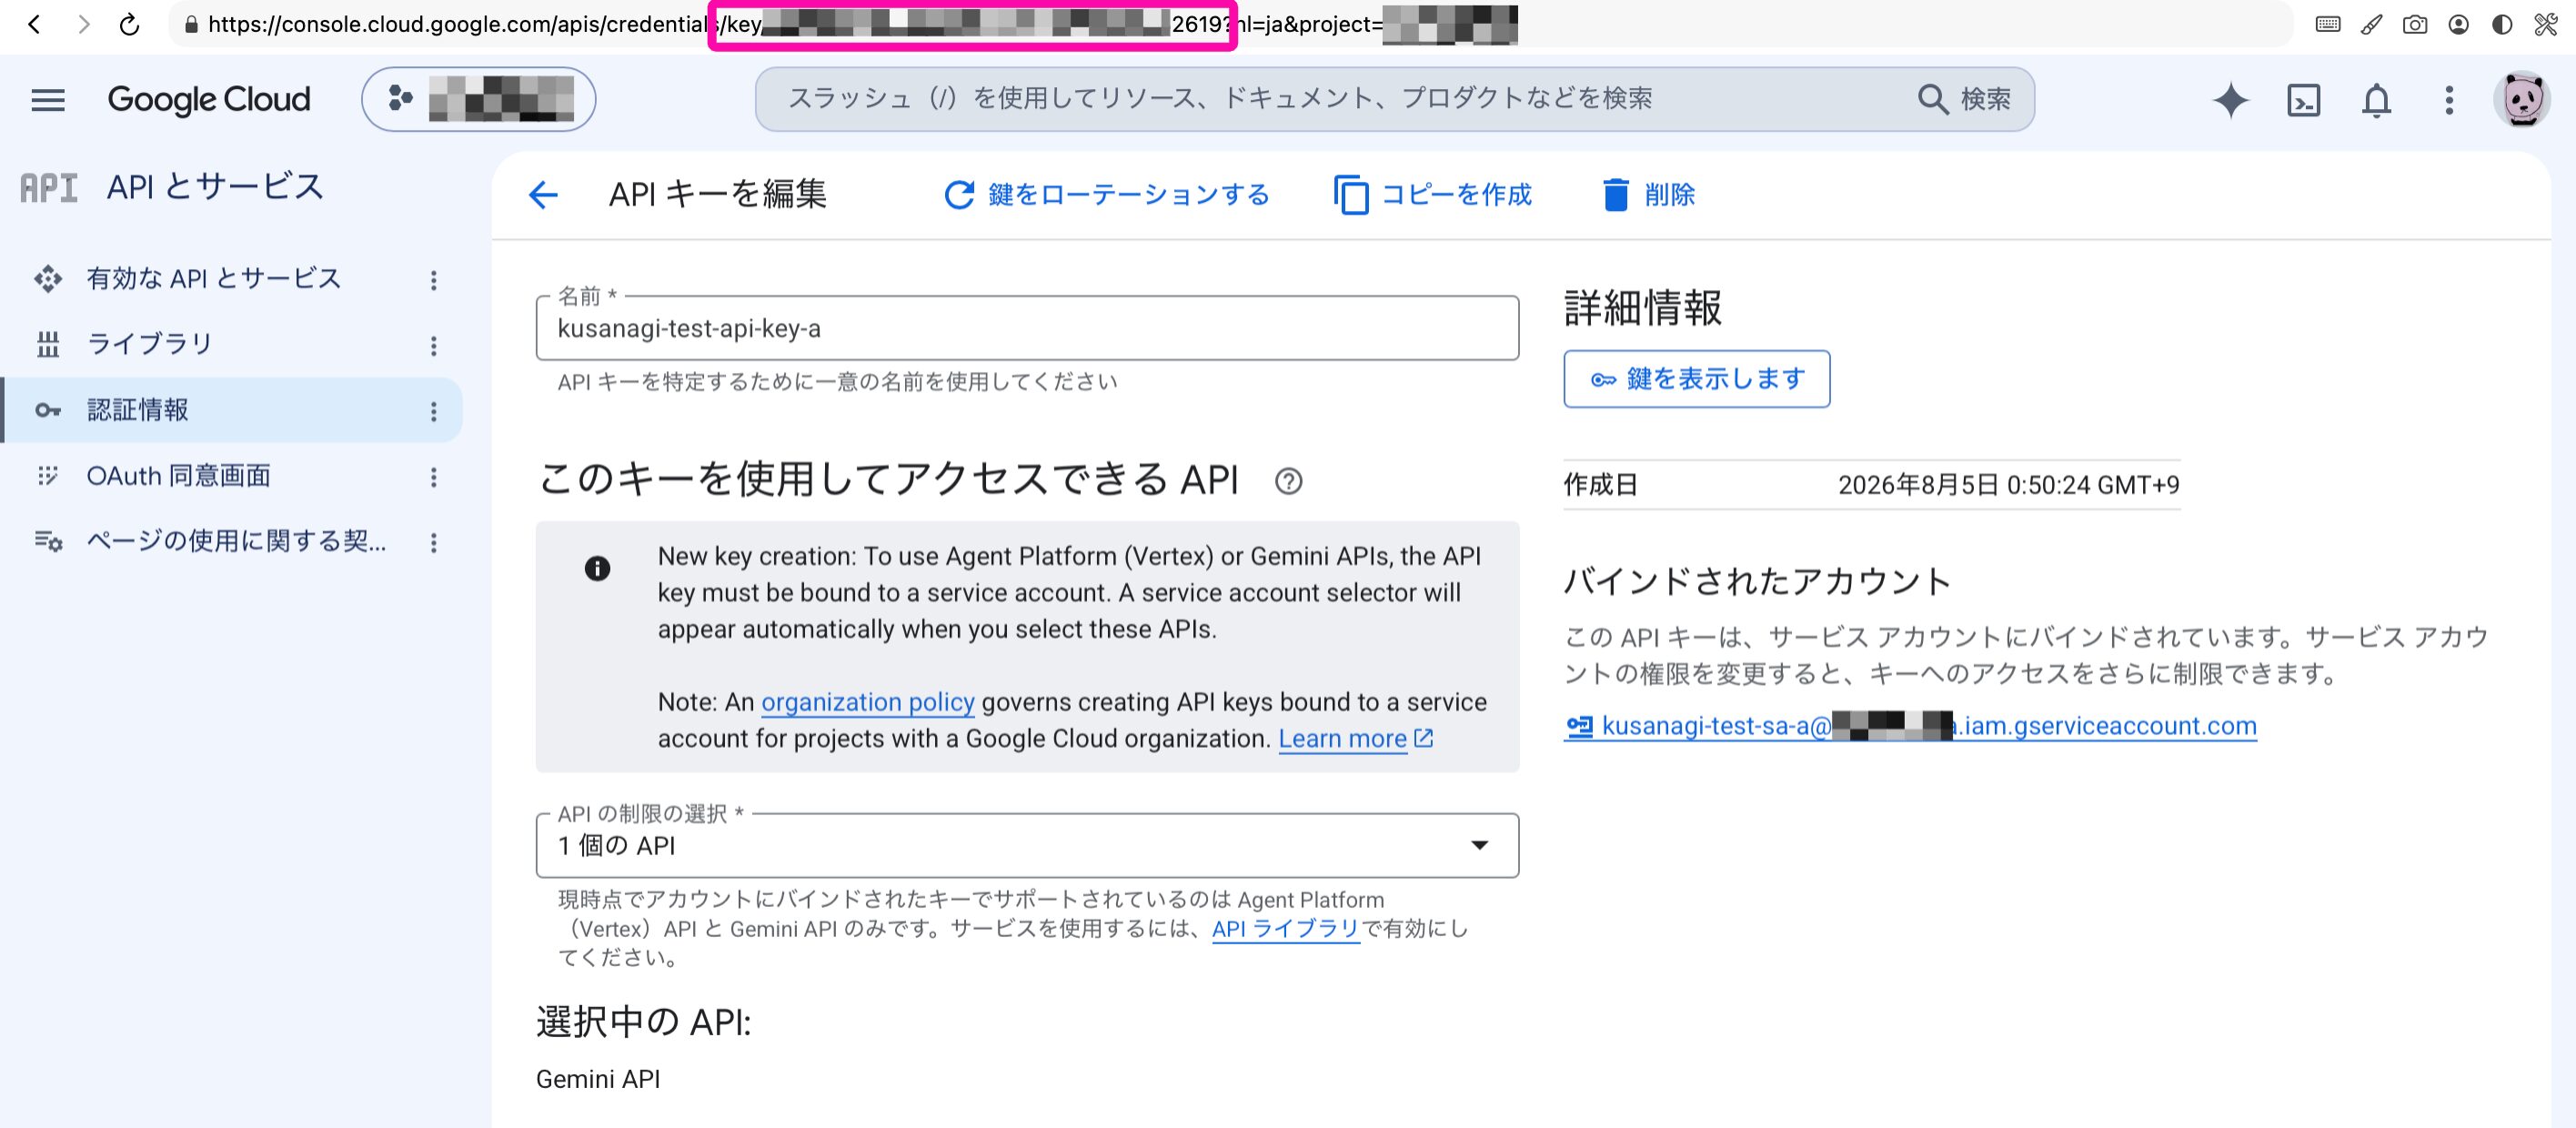The width and height of the screenshot is (2576, 1128).
Task: Open three-dot menu for ライブラリ
Action: [433, 346]
